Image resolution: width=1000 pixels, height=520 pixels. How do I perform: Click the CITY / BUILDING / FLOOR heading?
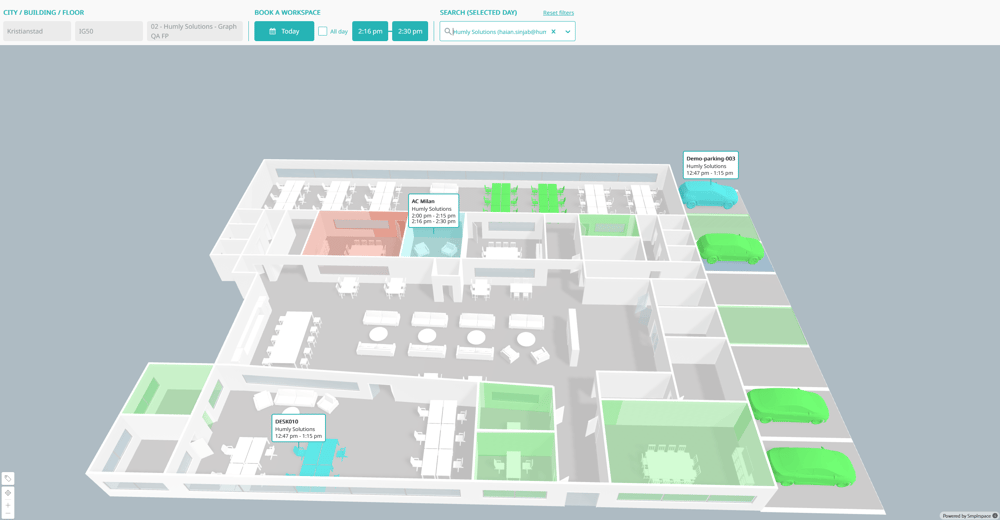coord(43,13)
